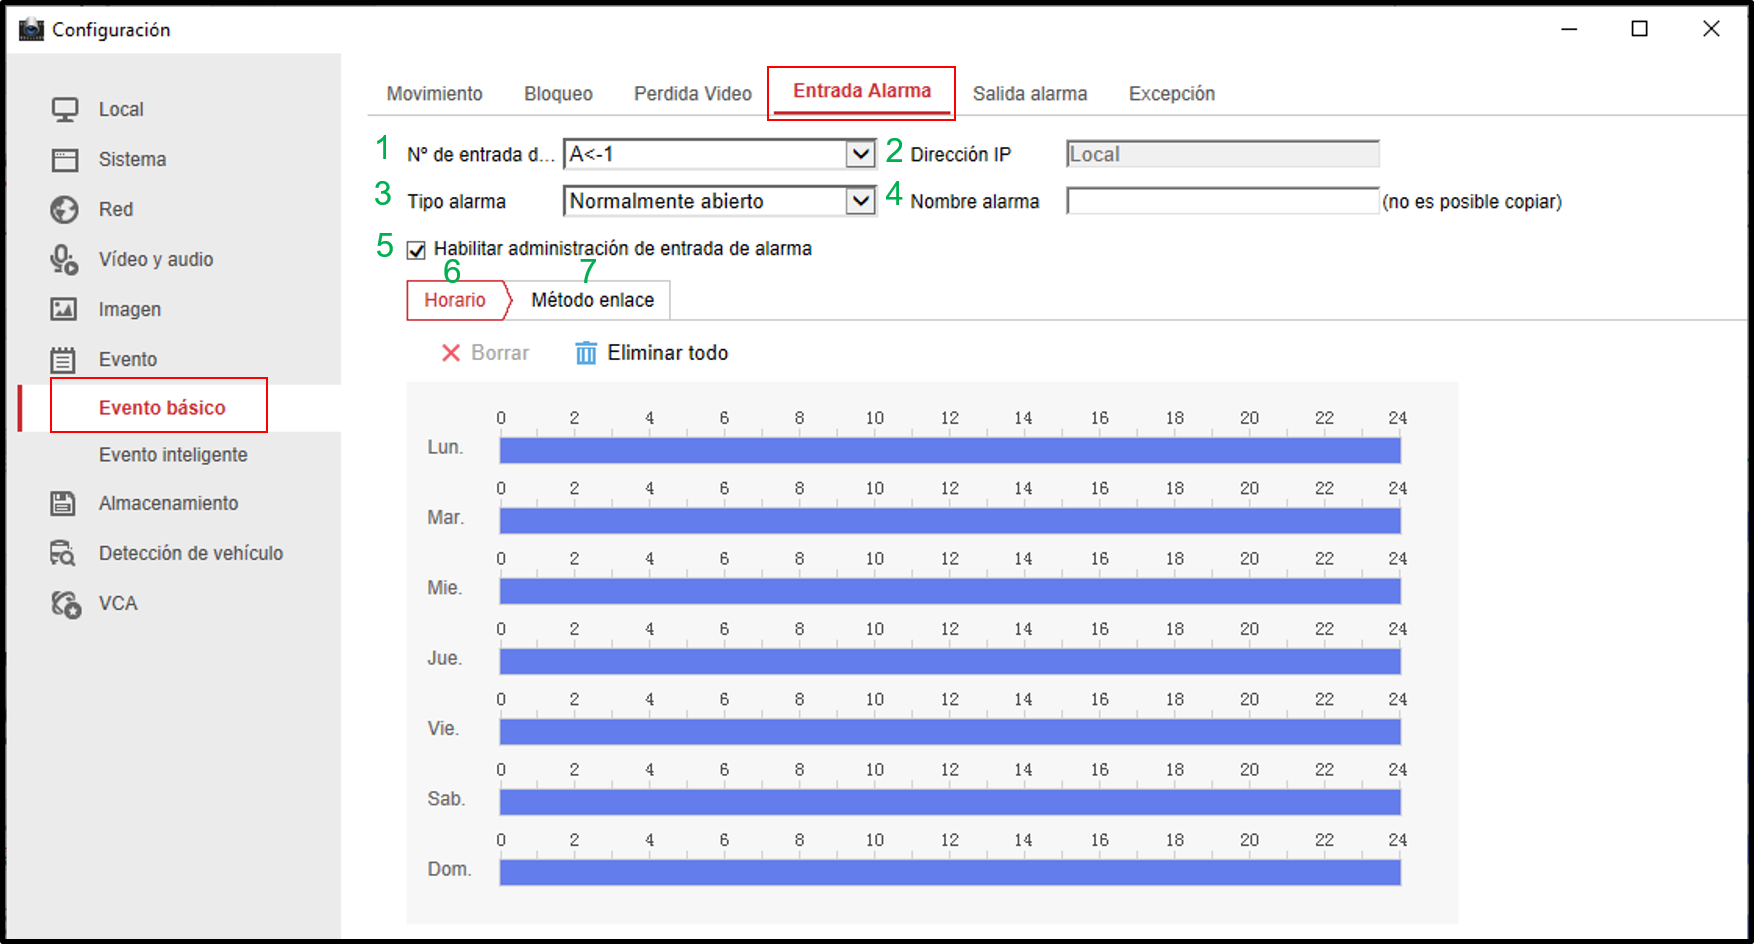Switch to the Salida alarma tab
Viewport: 1754px width, 944px height.
(x=1031, y=93)
